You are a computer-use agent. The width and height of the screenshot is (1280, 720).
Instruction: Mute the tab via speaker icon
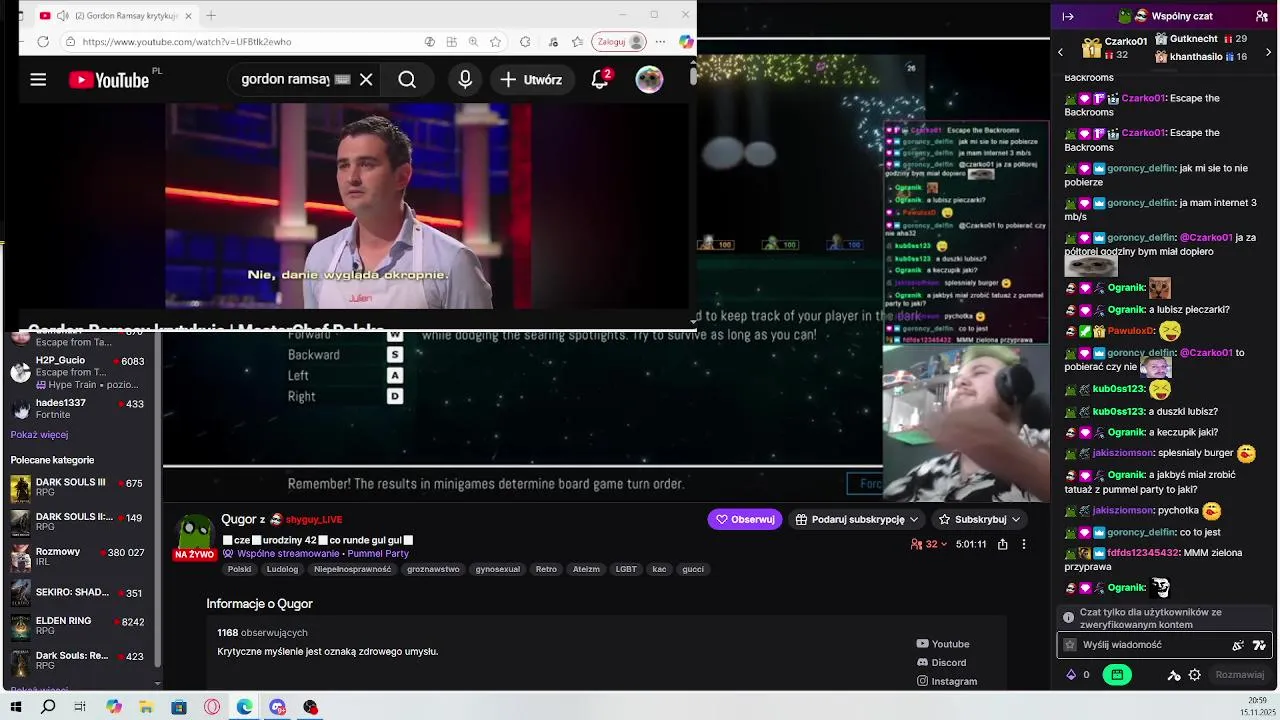63,16
